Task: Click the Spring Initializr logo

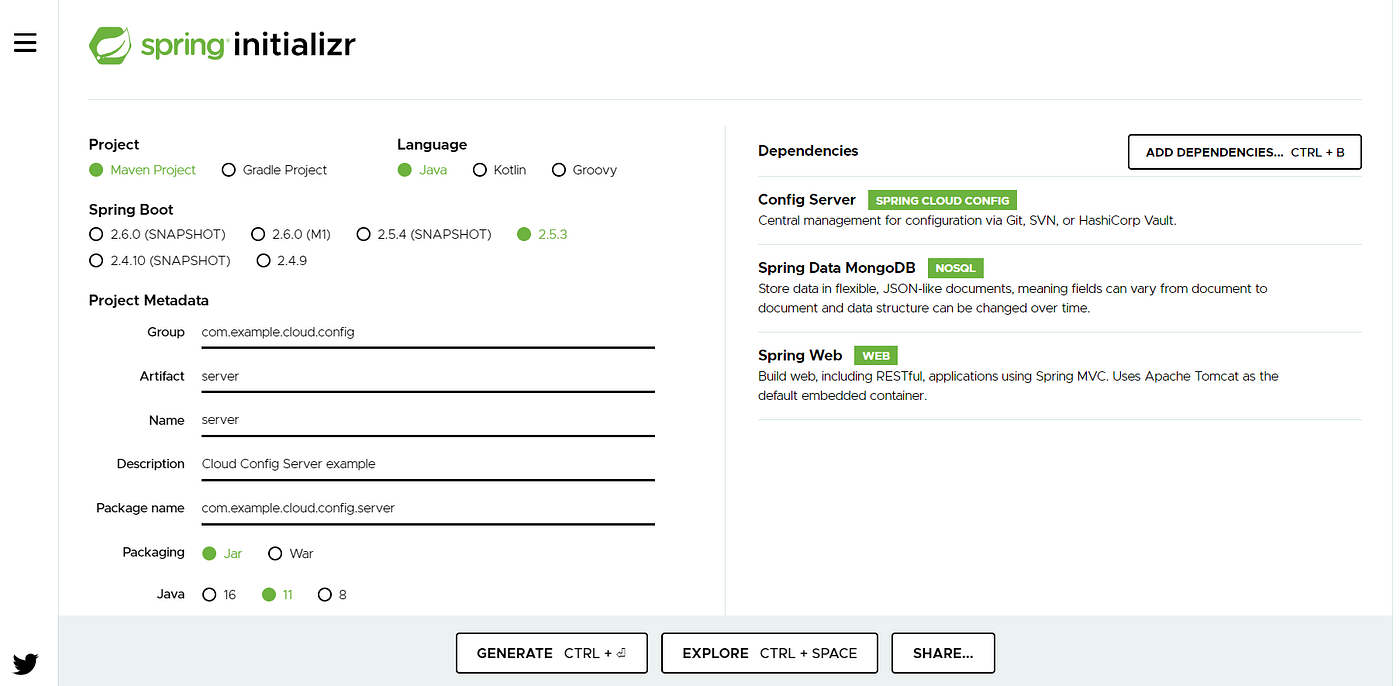Action: click(x=222, y=46)
